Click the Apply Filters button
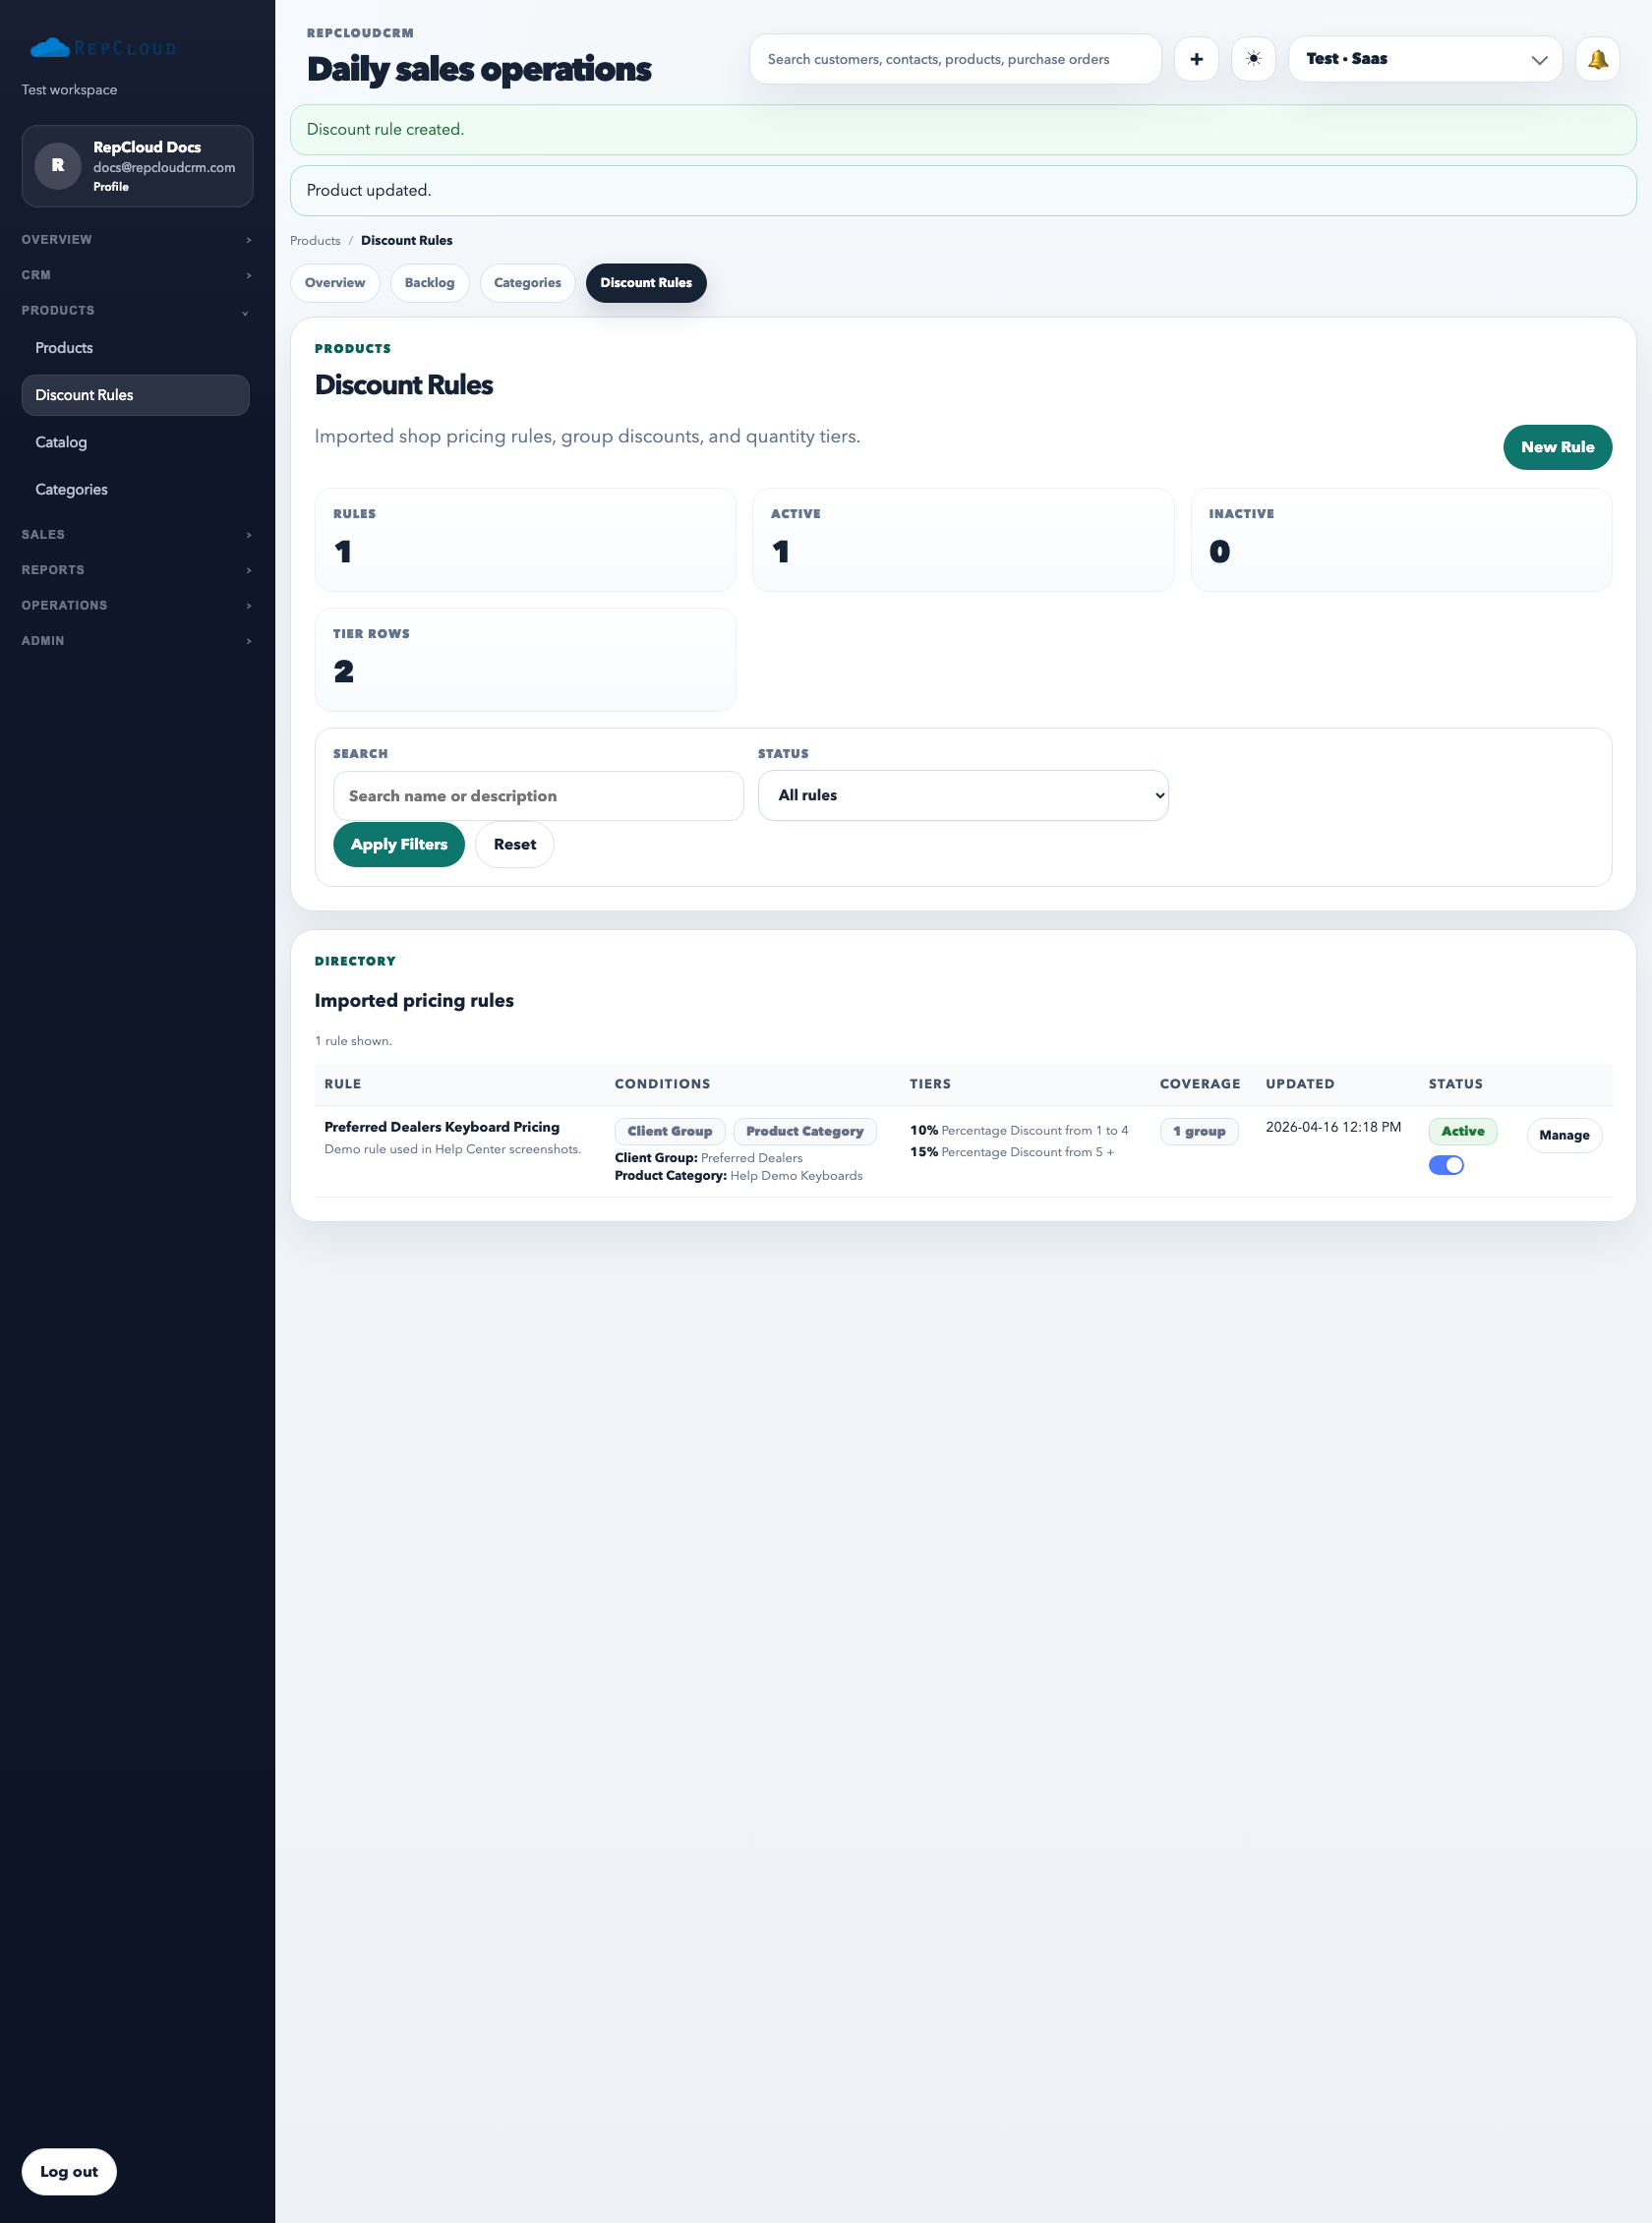1652x2223 pixels. tap(399, 845)
